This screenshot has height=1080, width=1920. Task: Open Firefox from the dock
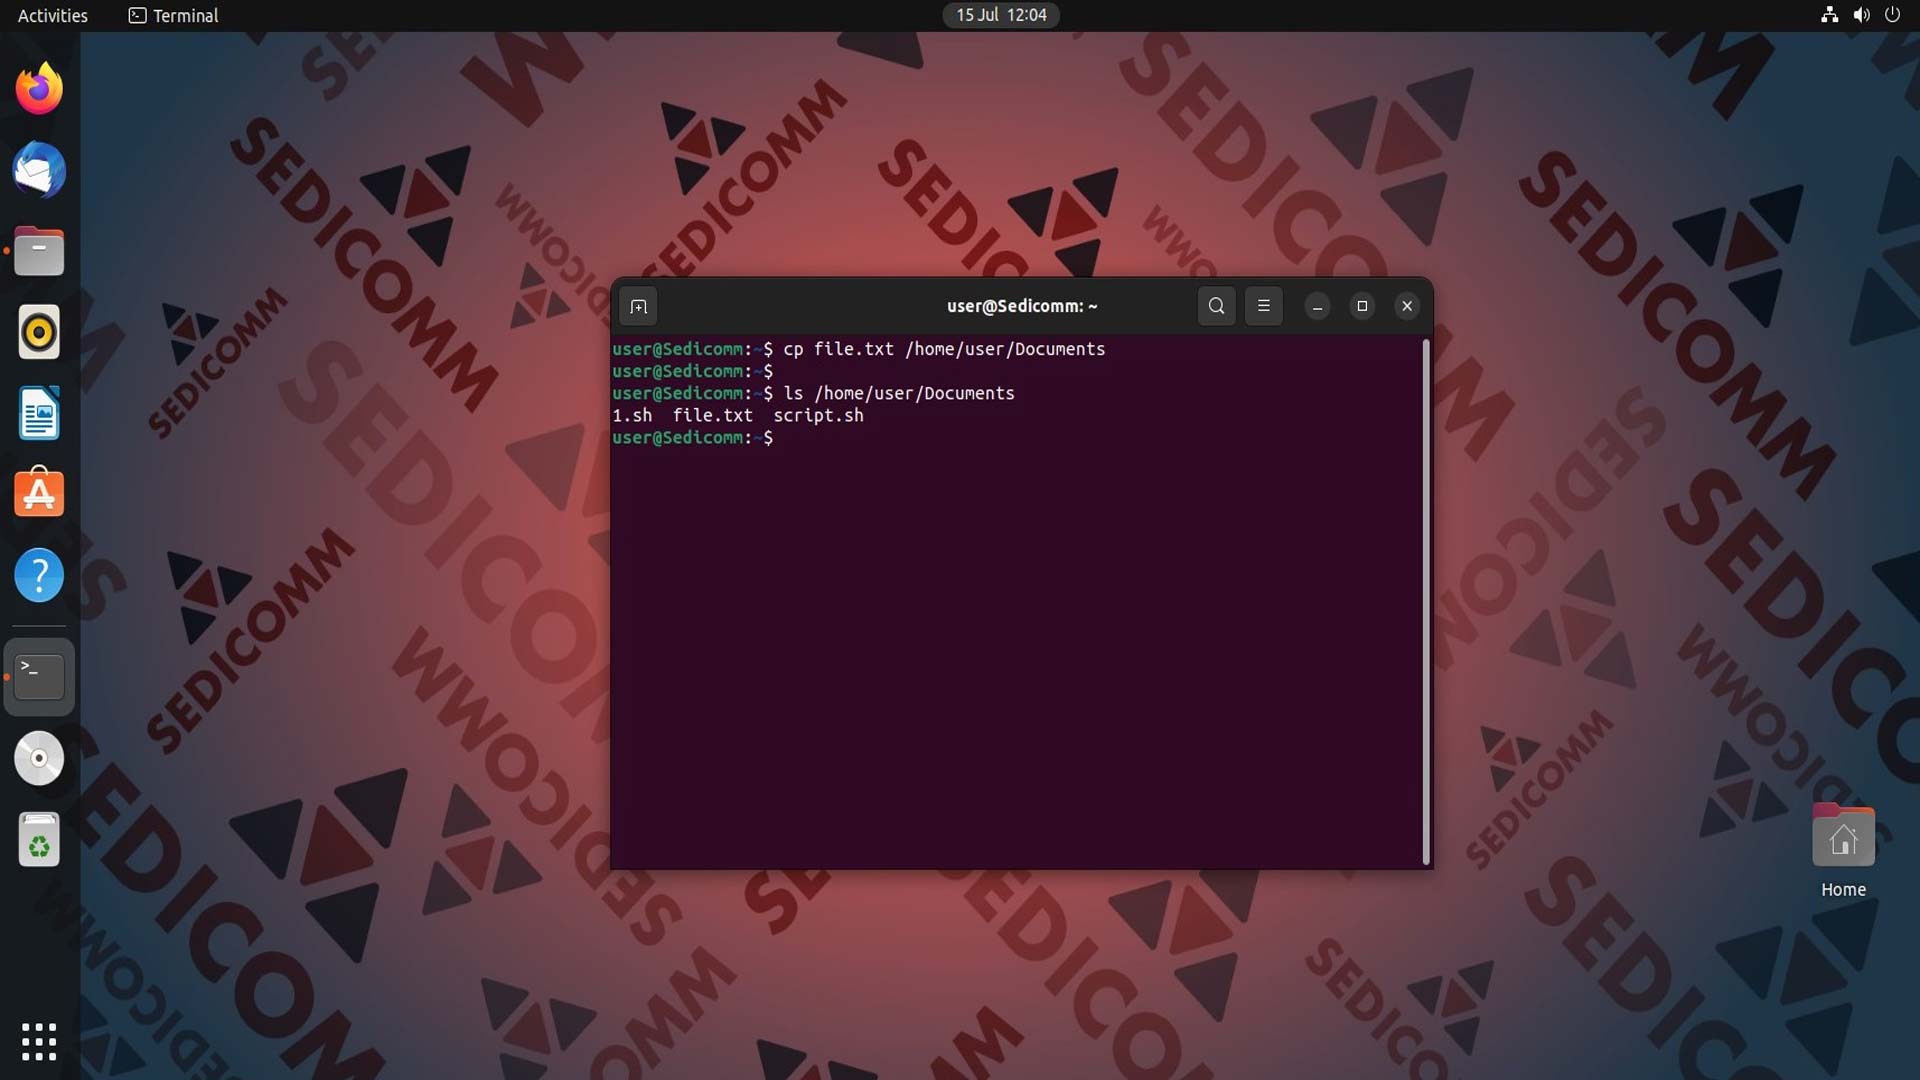(39, 89)
